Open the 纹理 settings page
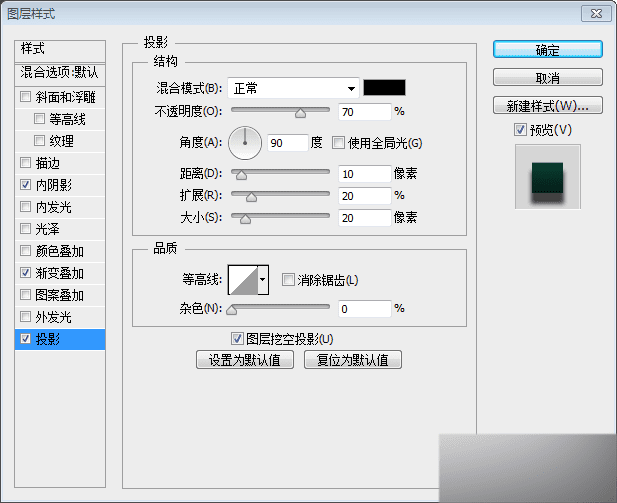The width and height of the screenshot is (617, 503). coord(61,141)
